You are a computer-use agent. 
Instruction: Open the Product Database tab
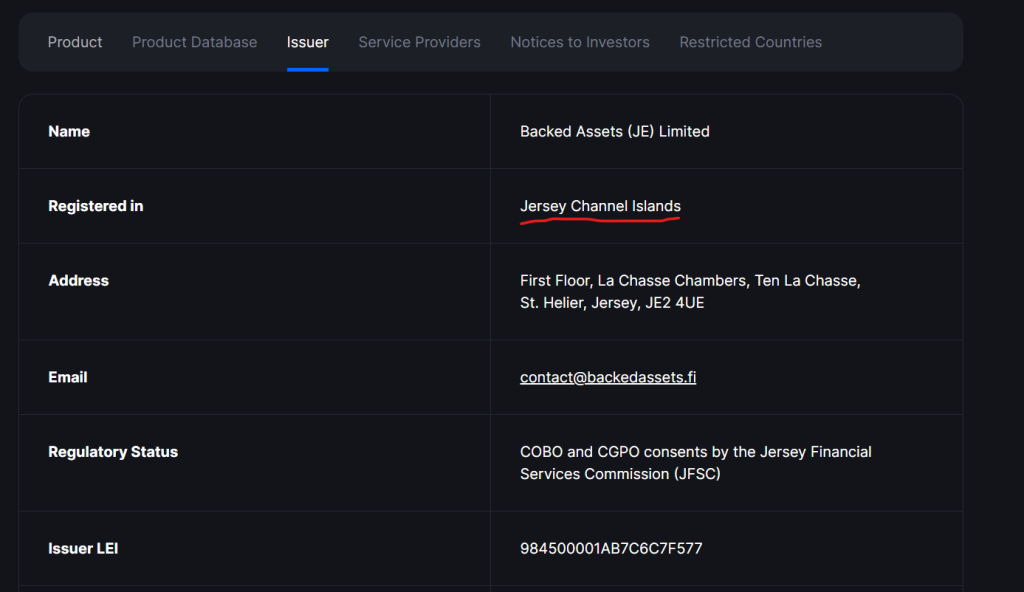194,42
